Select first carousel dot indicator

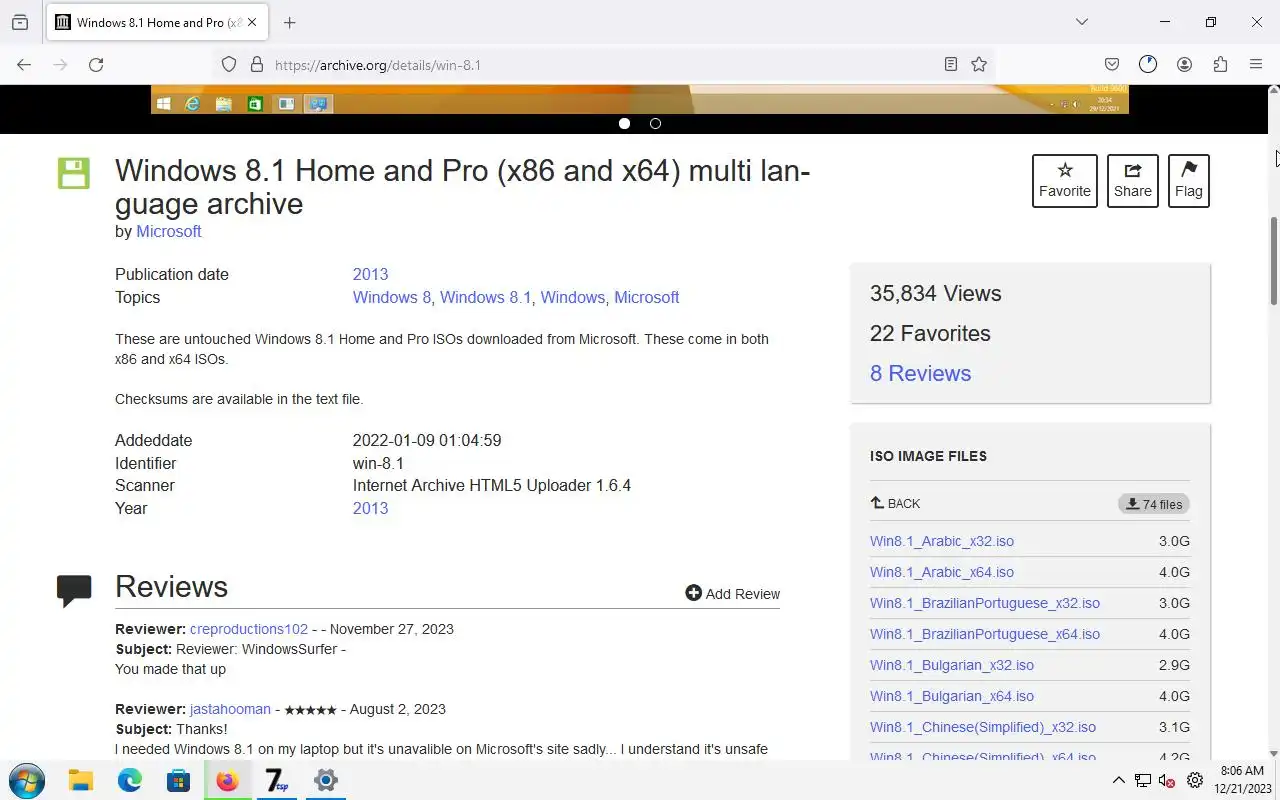click(x=625, y=124)
